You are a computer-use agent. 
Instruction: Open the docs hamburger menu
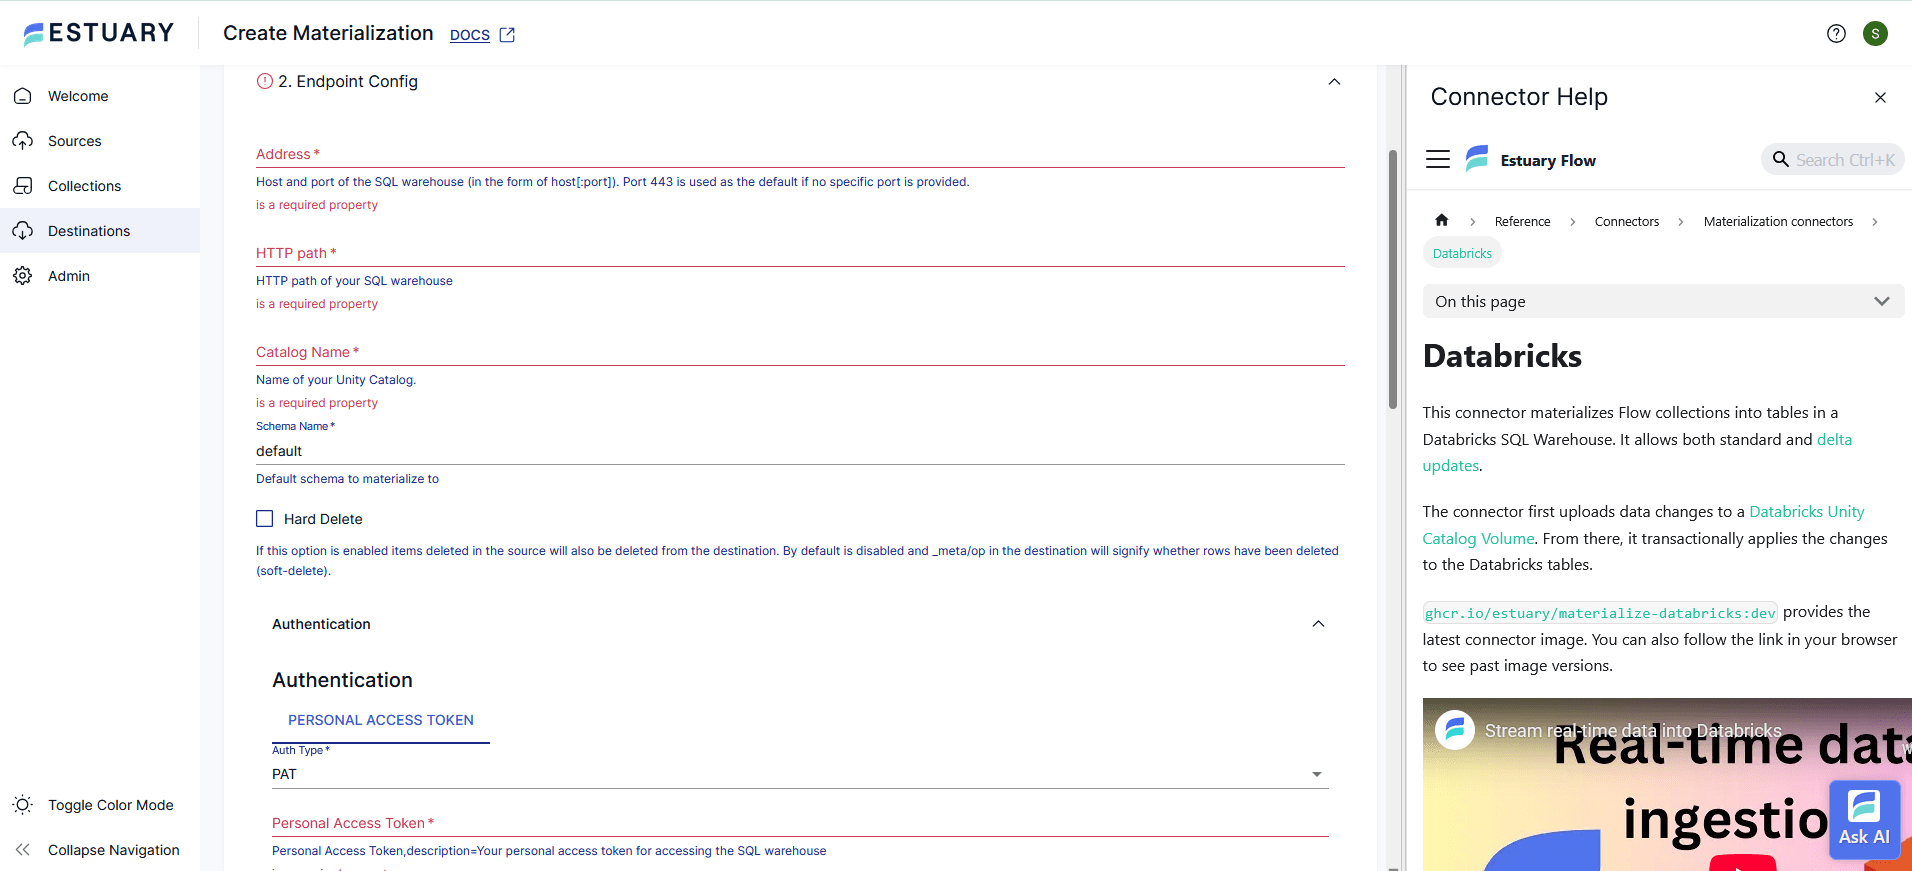[x=1438, y=159]
